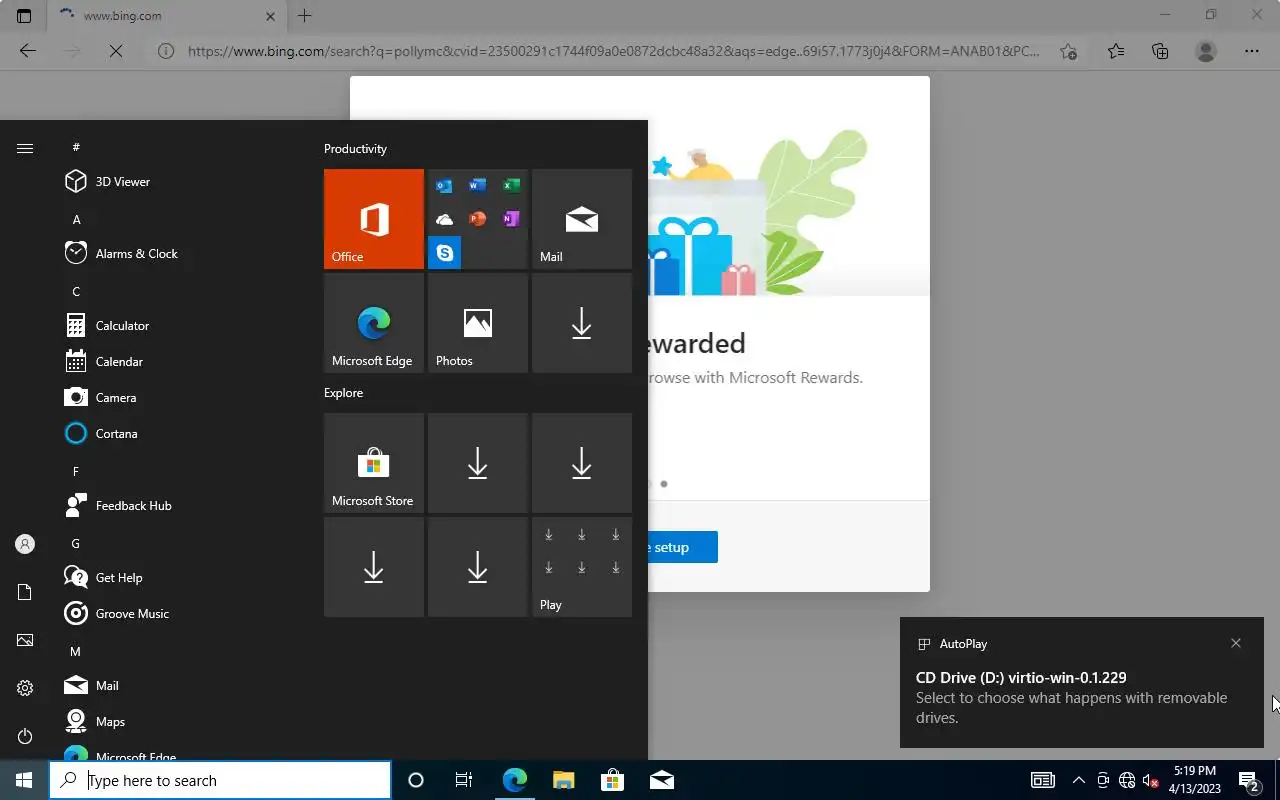Open the Edge Favorites panel
The width and height of the screenshot is (1280, 800).
click(1116, 51)
